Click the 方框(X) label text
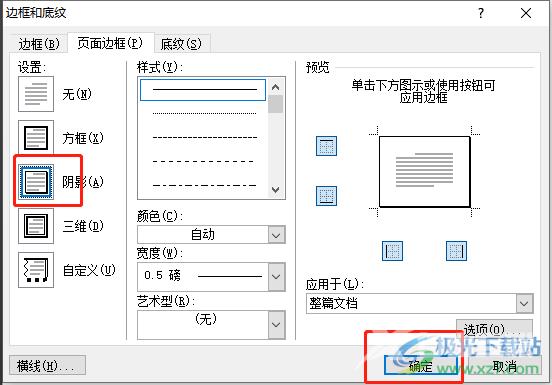 point(83,138)
